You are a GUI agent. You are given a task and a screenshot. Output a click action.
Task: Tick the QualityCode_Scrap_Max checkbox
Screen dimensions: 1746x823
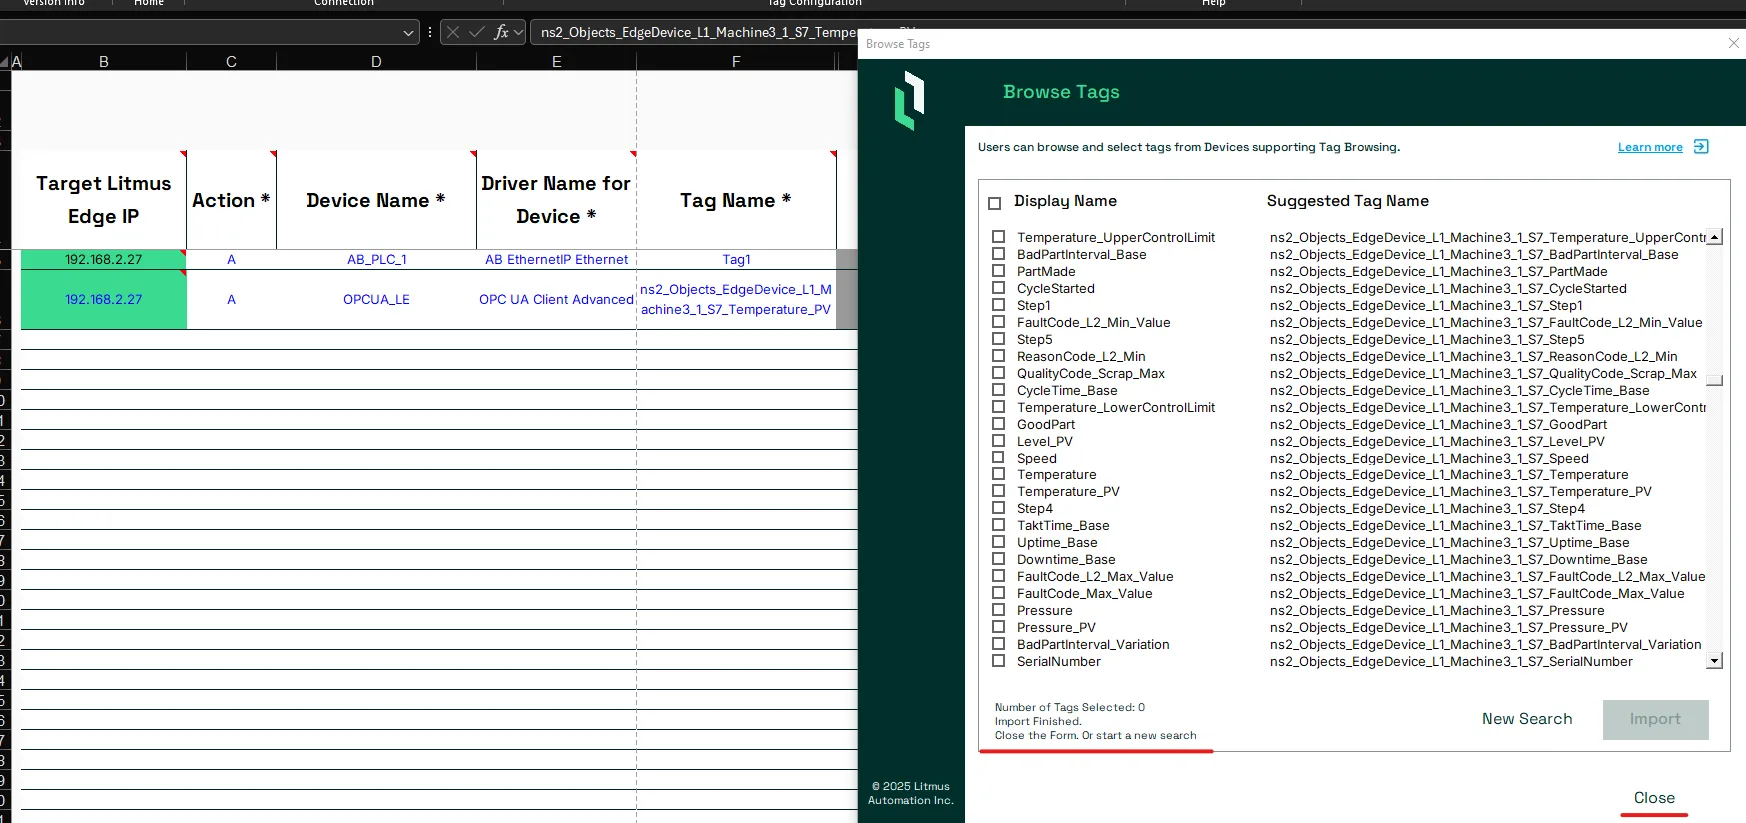tap(998, 373)
